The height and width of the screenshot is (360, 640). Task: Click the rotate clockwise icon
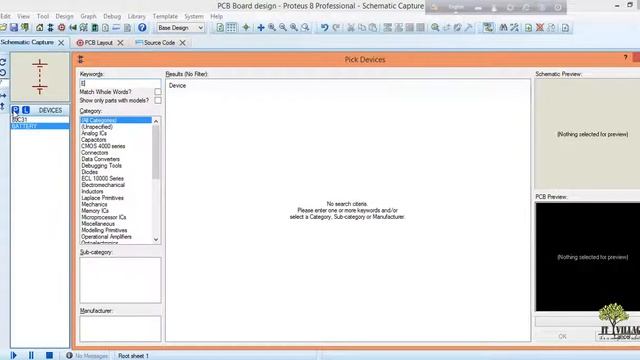coord(3,62)
